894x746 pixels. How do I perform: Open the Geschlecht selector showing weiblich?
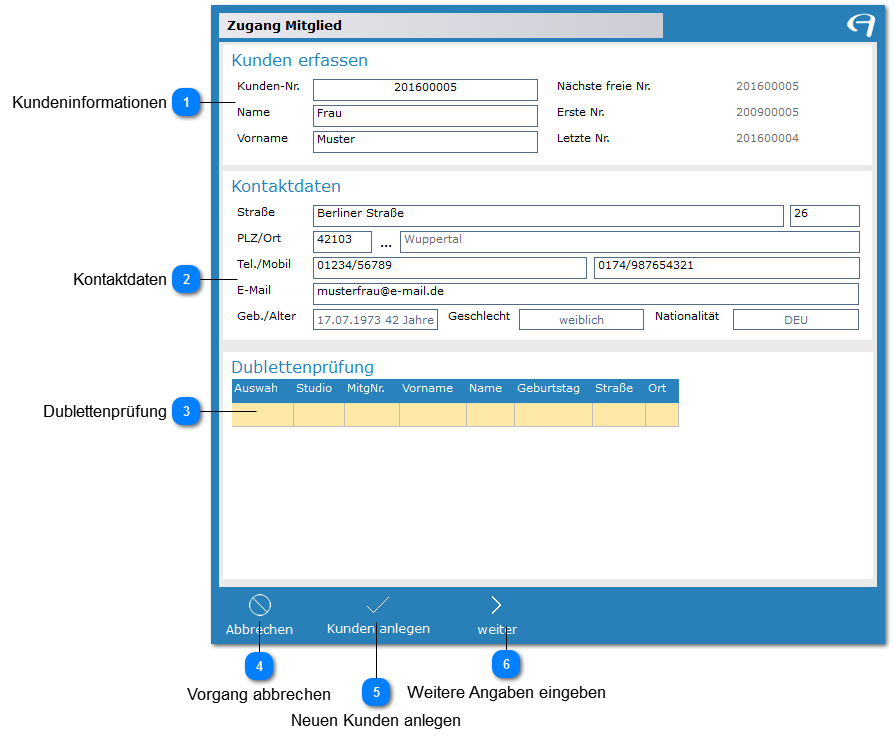(x=581, y=319)
